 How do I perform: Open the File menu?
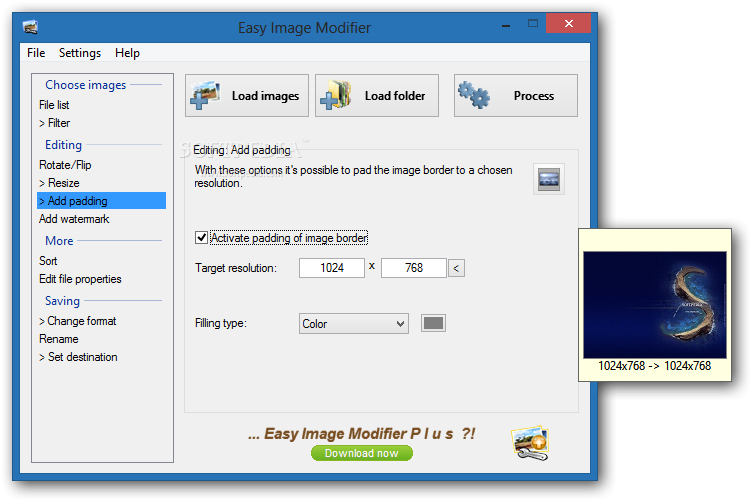[x=36, y=53]
